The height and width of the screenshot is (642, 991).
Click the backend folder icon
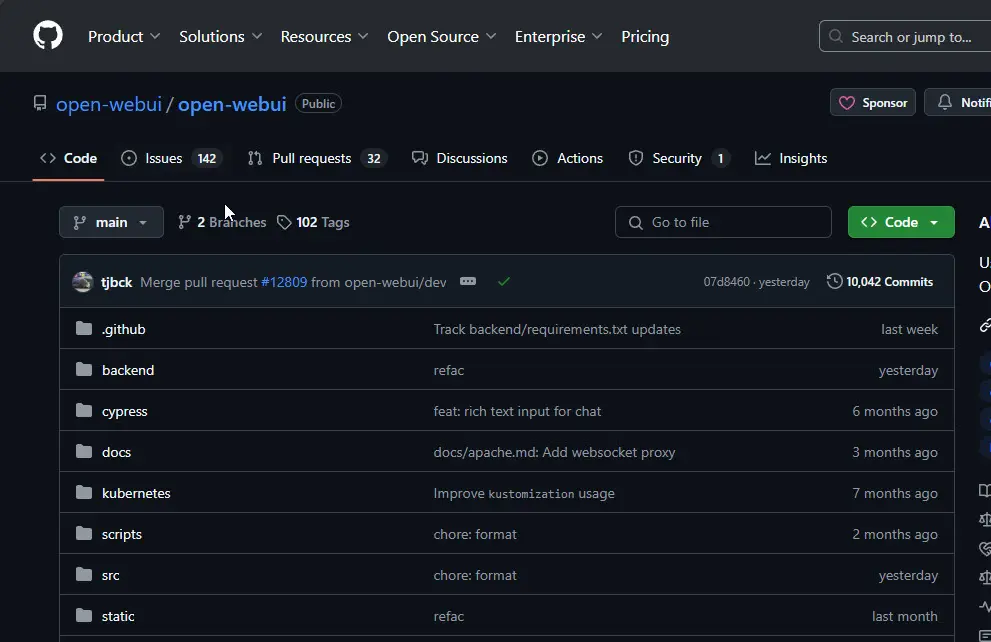[x=84, y=370]
